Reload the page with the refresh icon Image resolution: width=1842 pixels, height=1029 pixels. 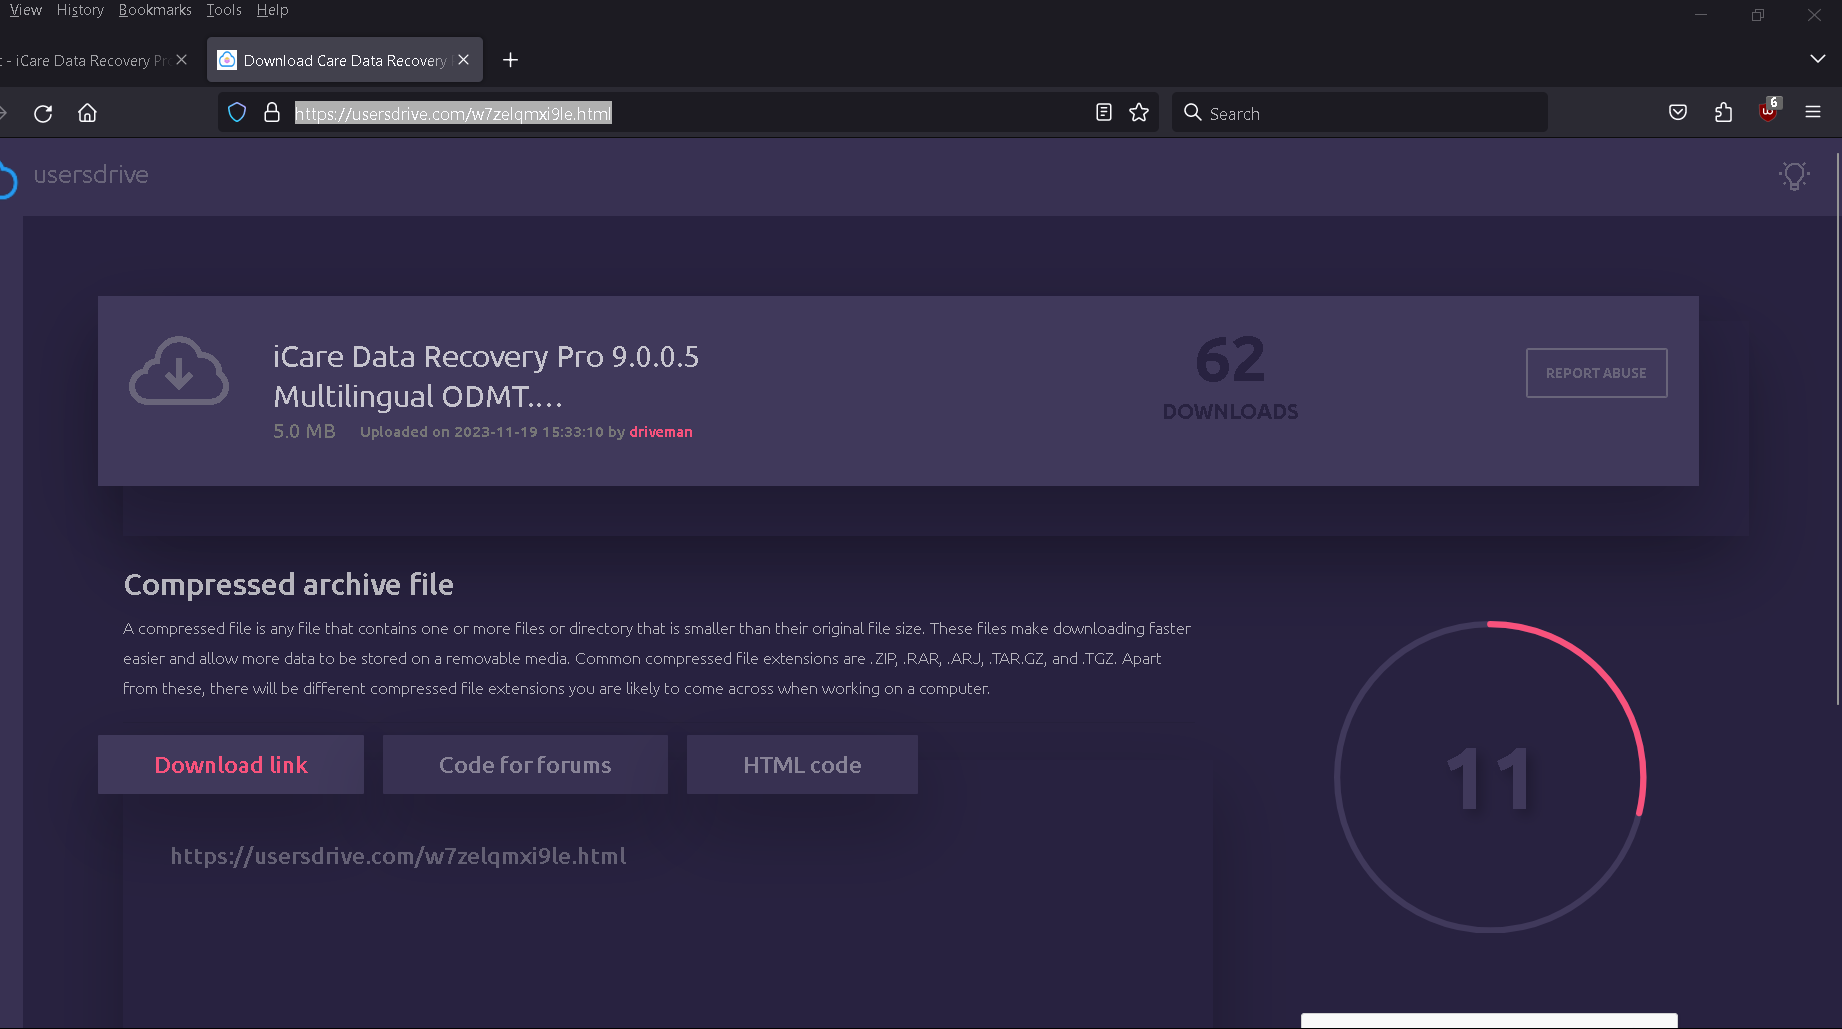point(43,113)
